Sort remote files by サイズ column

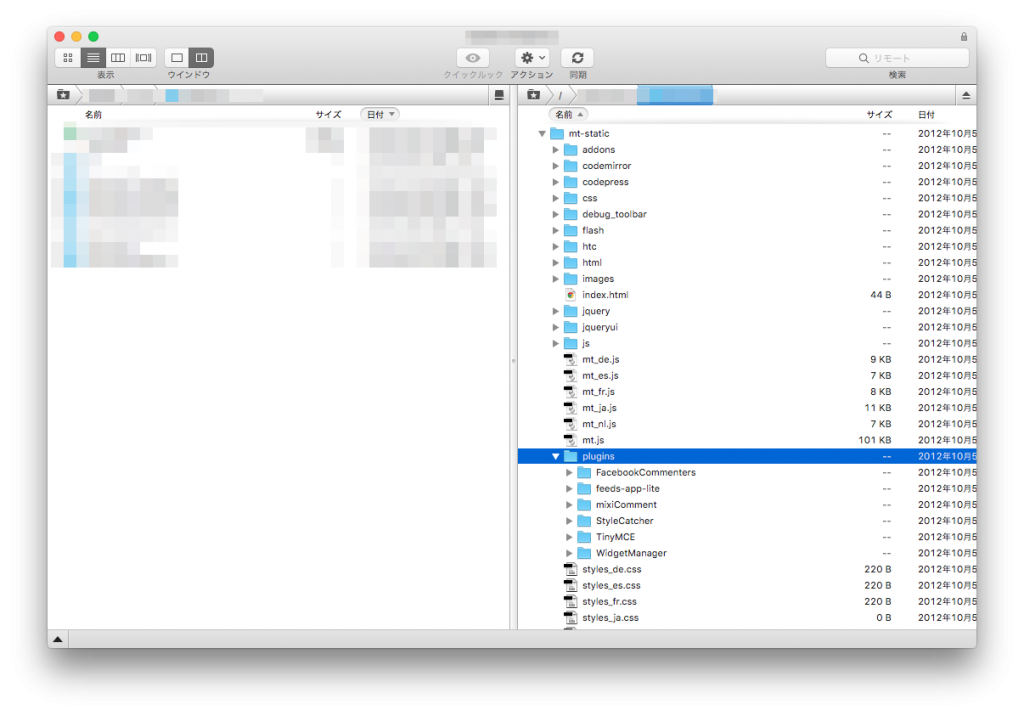tap(878, 114)
